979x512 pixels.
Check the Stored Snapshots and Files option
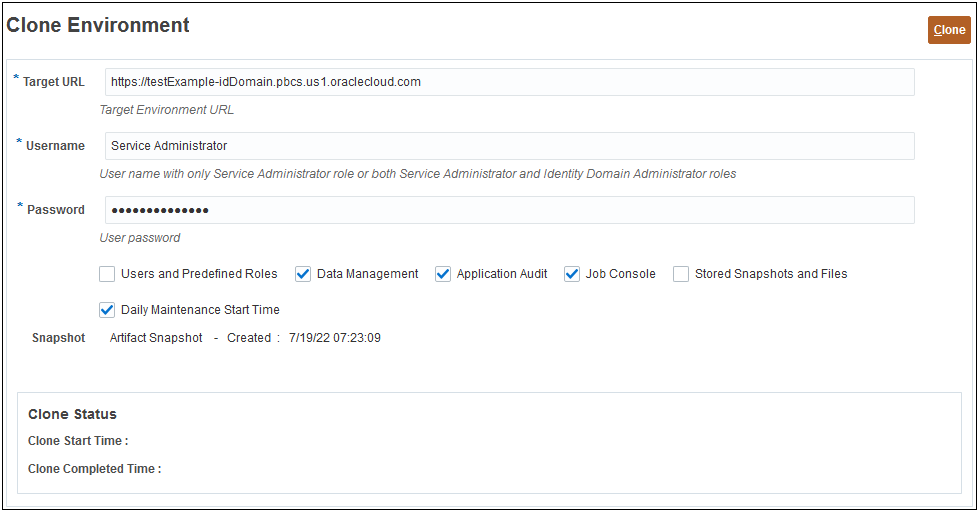pyautogui.click(x=681, y=274)
